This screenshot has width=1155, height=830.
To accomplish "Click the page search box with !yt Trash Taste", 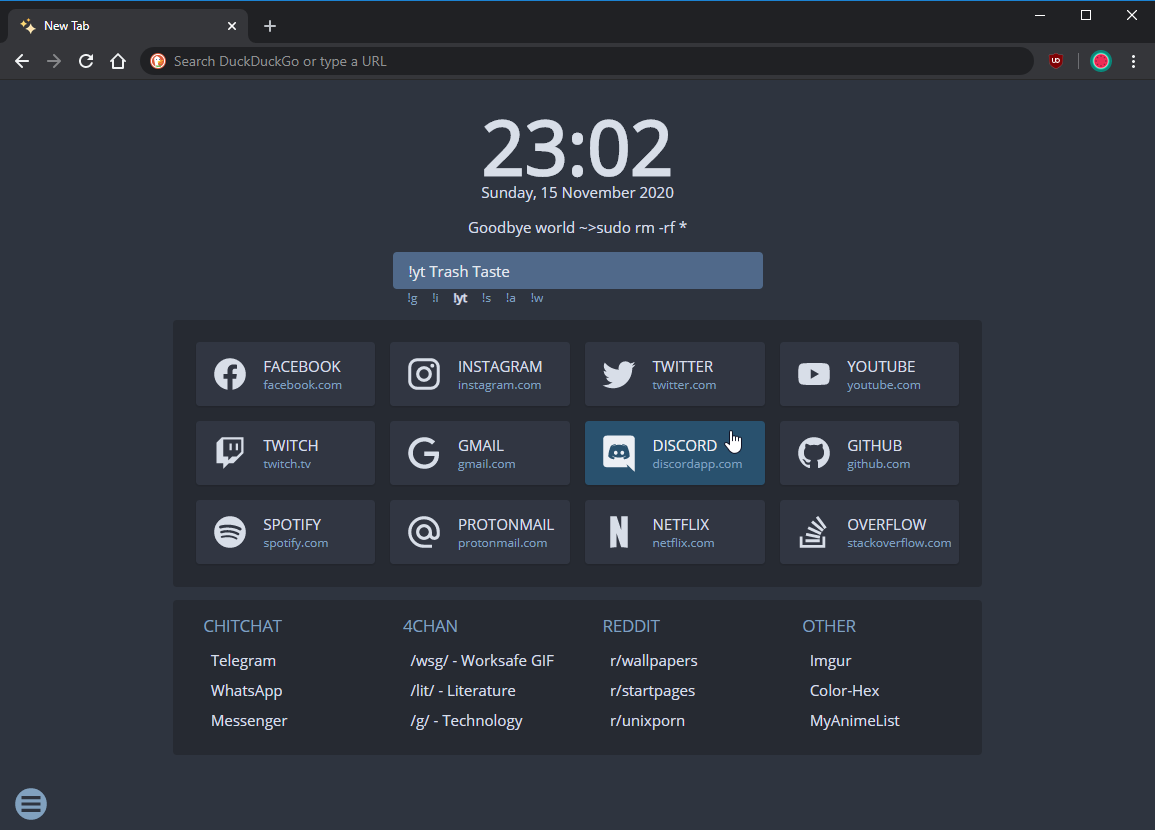I will pos(578,271).
